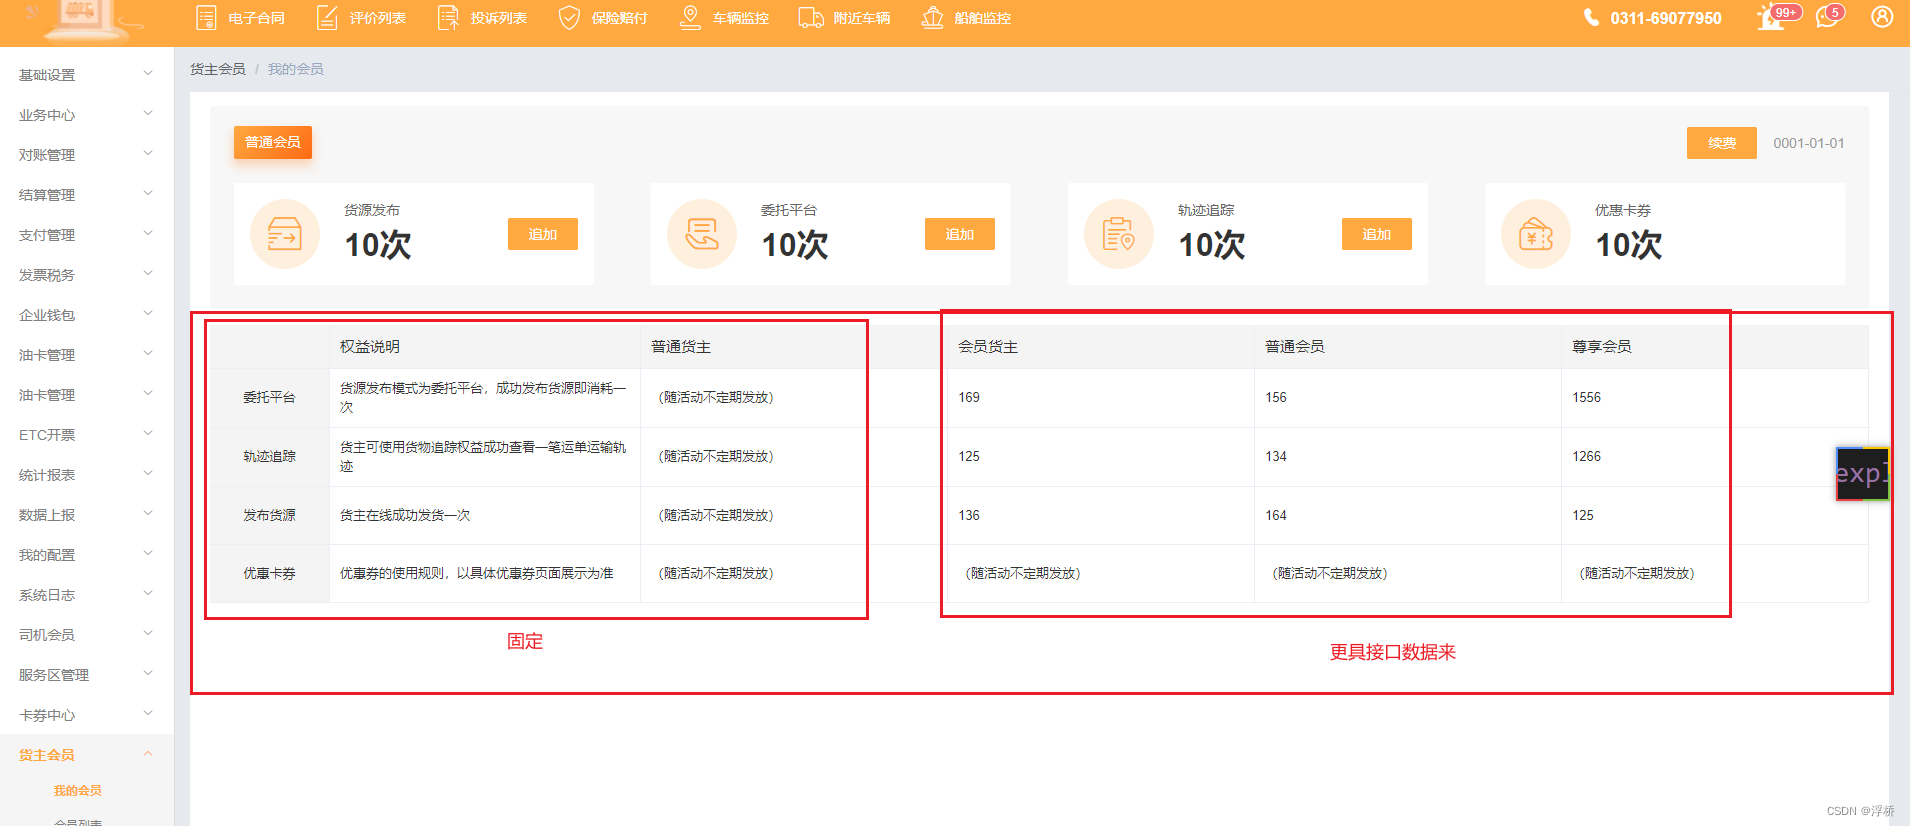Click cell value 169 in table
Screen dimensions: 1910x826
click(x=969, y=398)
